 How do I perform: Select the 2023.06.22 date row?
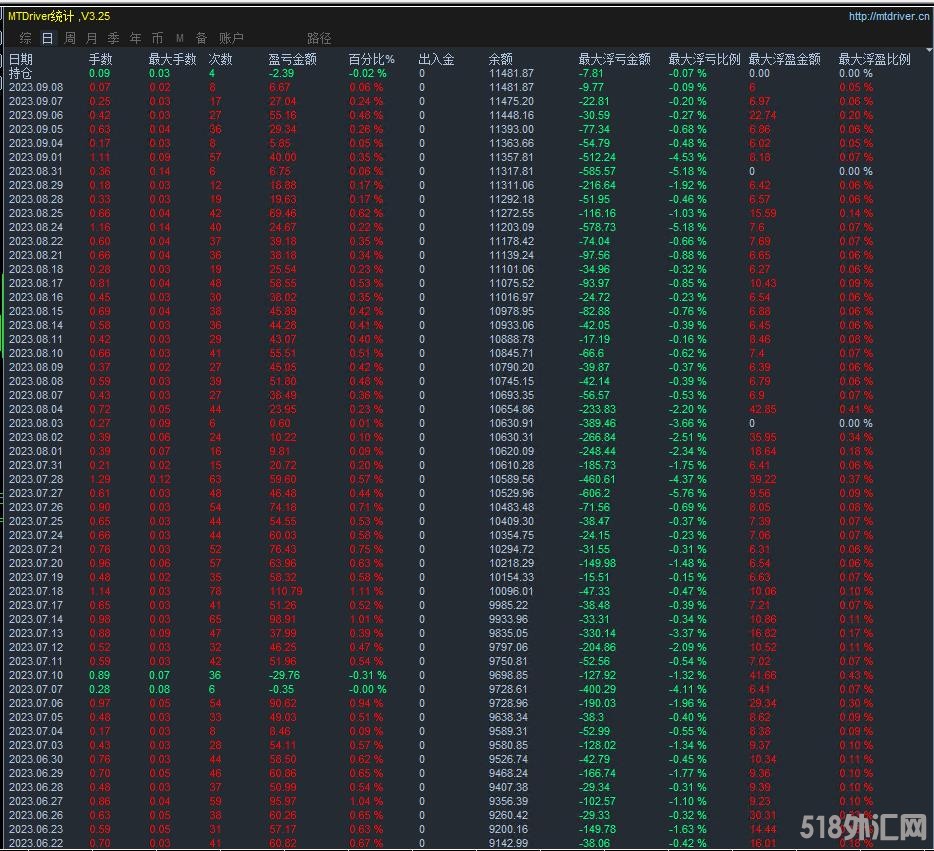(36, 843)
